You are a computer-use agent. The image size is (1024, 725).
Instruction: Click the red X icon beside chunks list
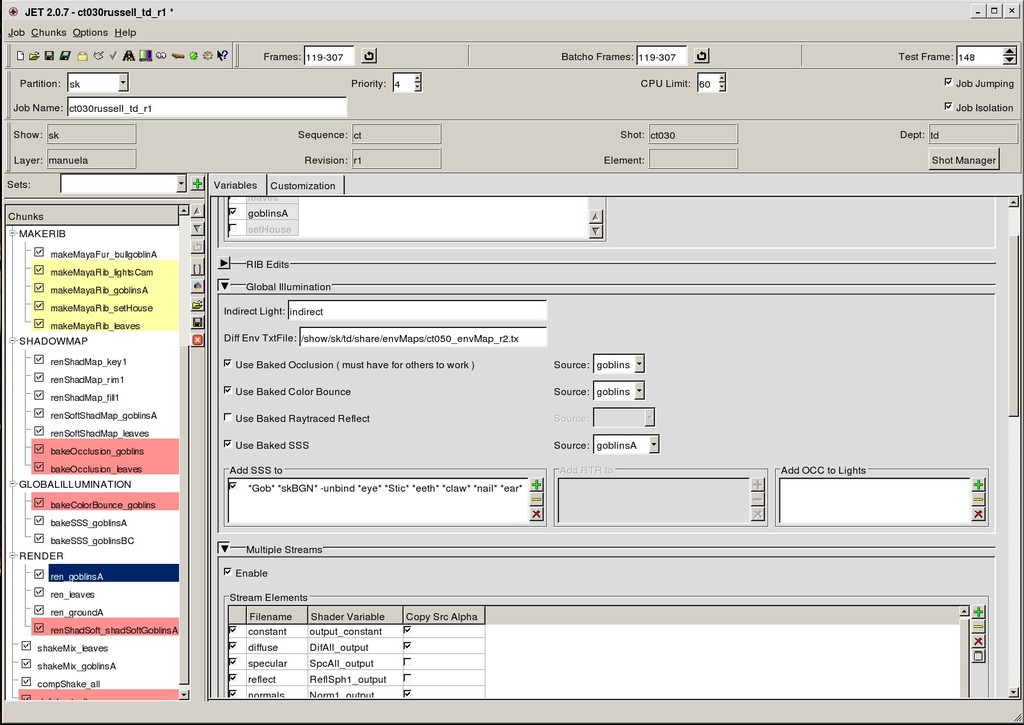pyautogui.click(x=197, y=340)
